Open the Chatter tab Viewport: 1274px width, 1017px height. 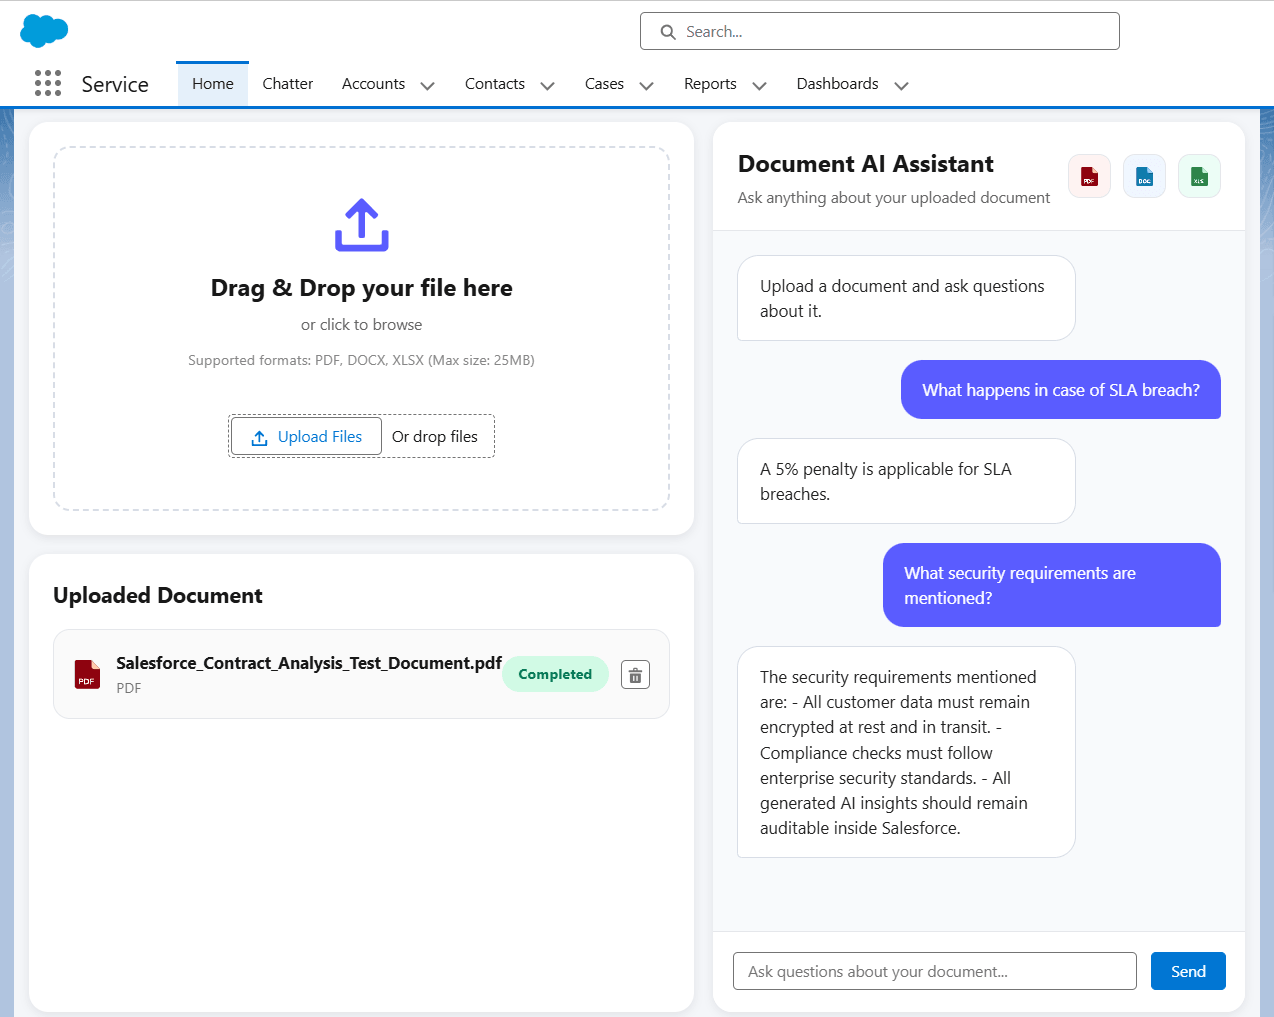pyautogui.click(x=288, y=84)
